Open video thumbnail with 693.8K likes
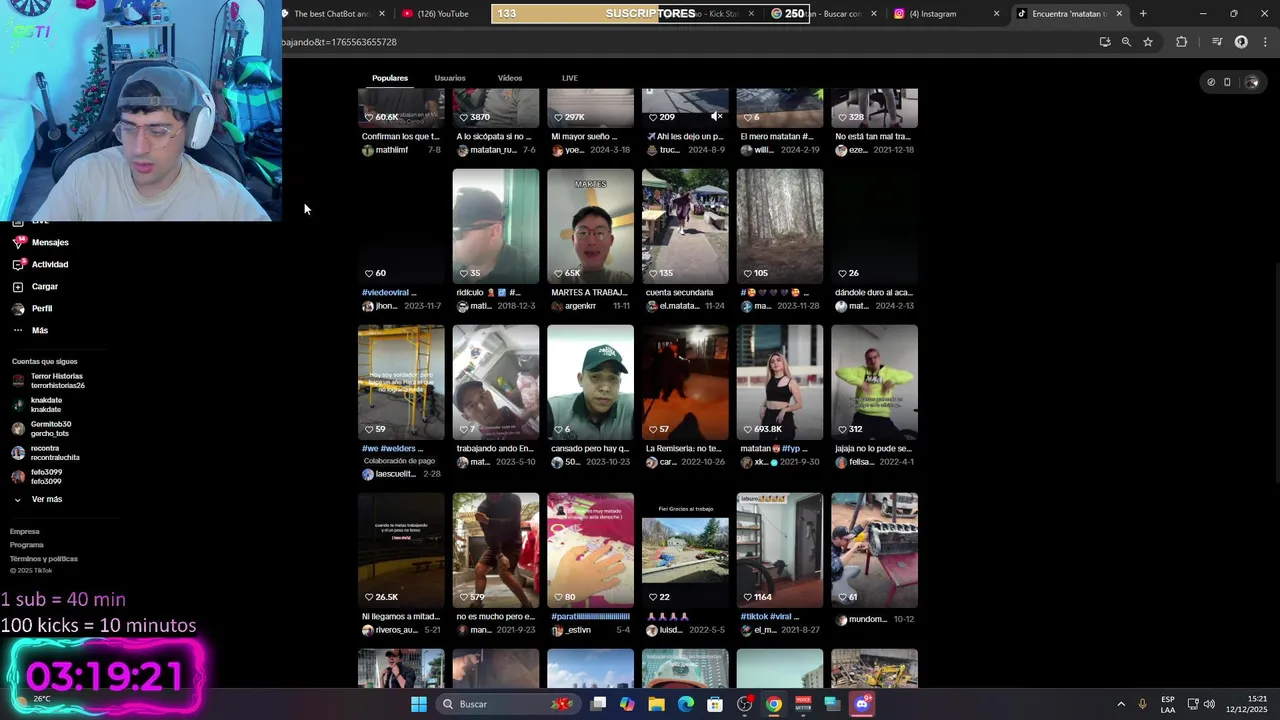This screenshot has height=720, width=1280. [x=780, y=382]
